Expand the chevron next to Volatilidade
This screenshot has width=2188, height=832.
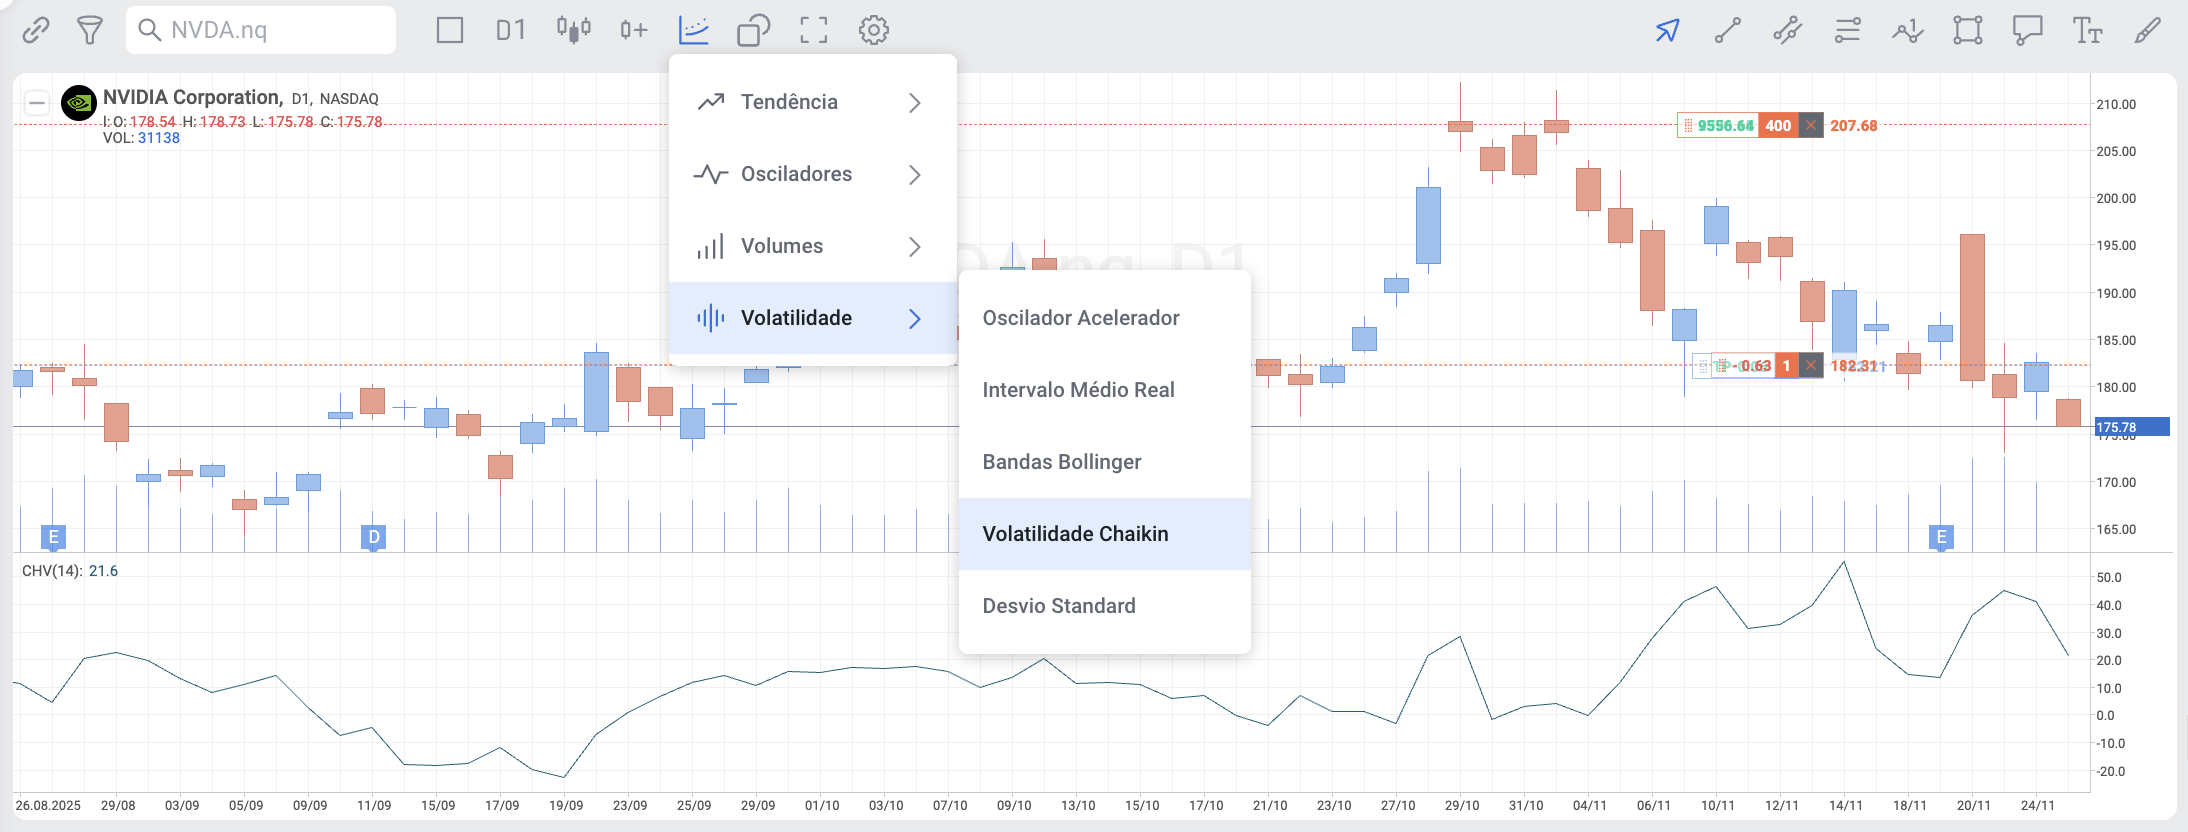(915, 318)
